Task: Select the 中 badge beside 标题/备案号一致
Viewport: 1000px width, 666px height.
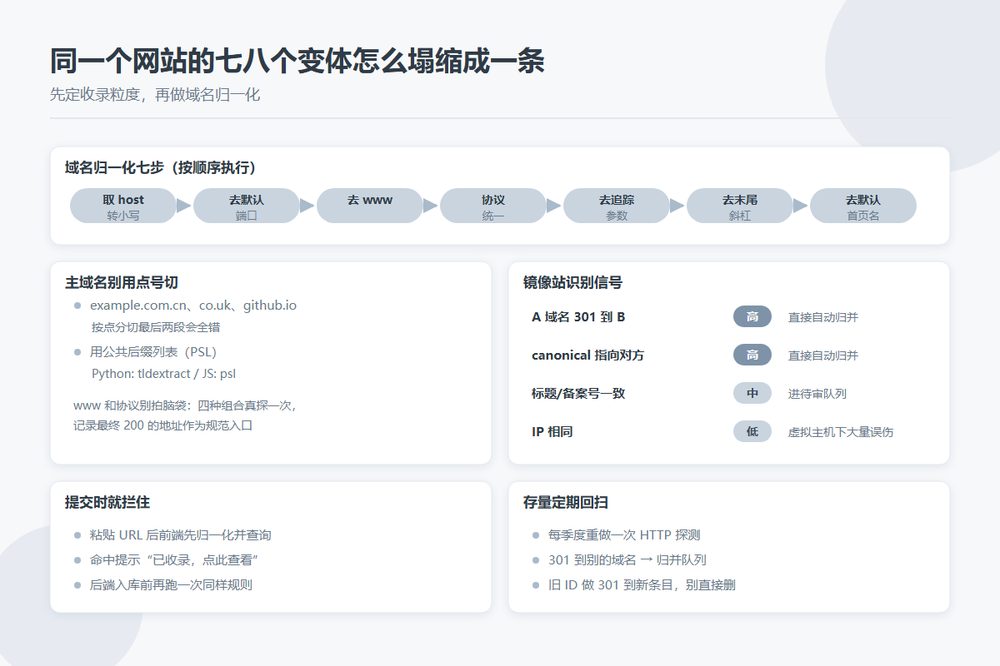Action: point(753,393)
